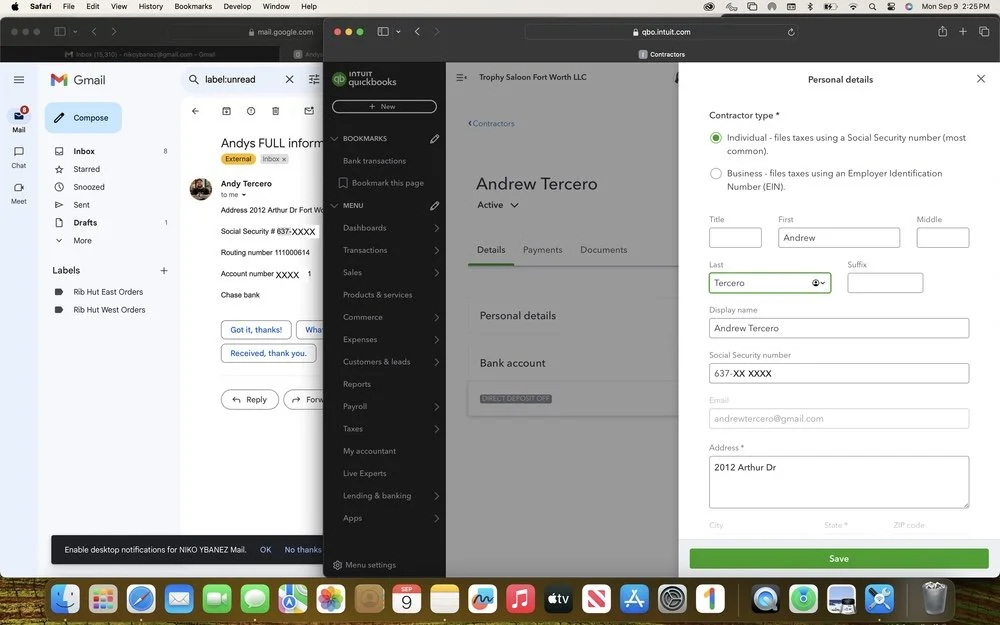
Task: Open Safari from the Dock
Action: [141, 599]
